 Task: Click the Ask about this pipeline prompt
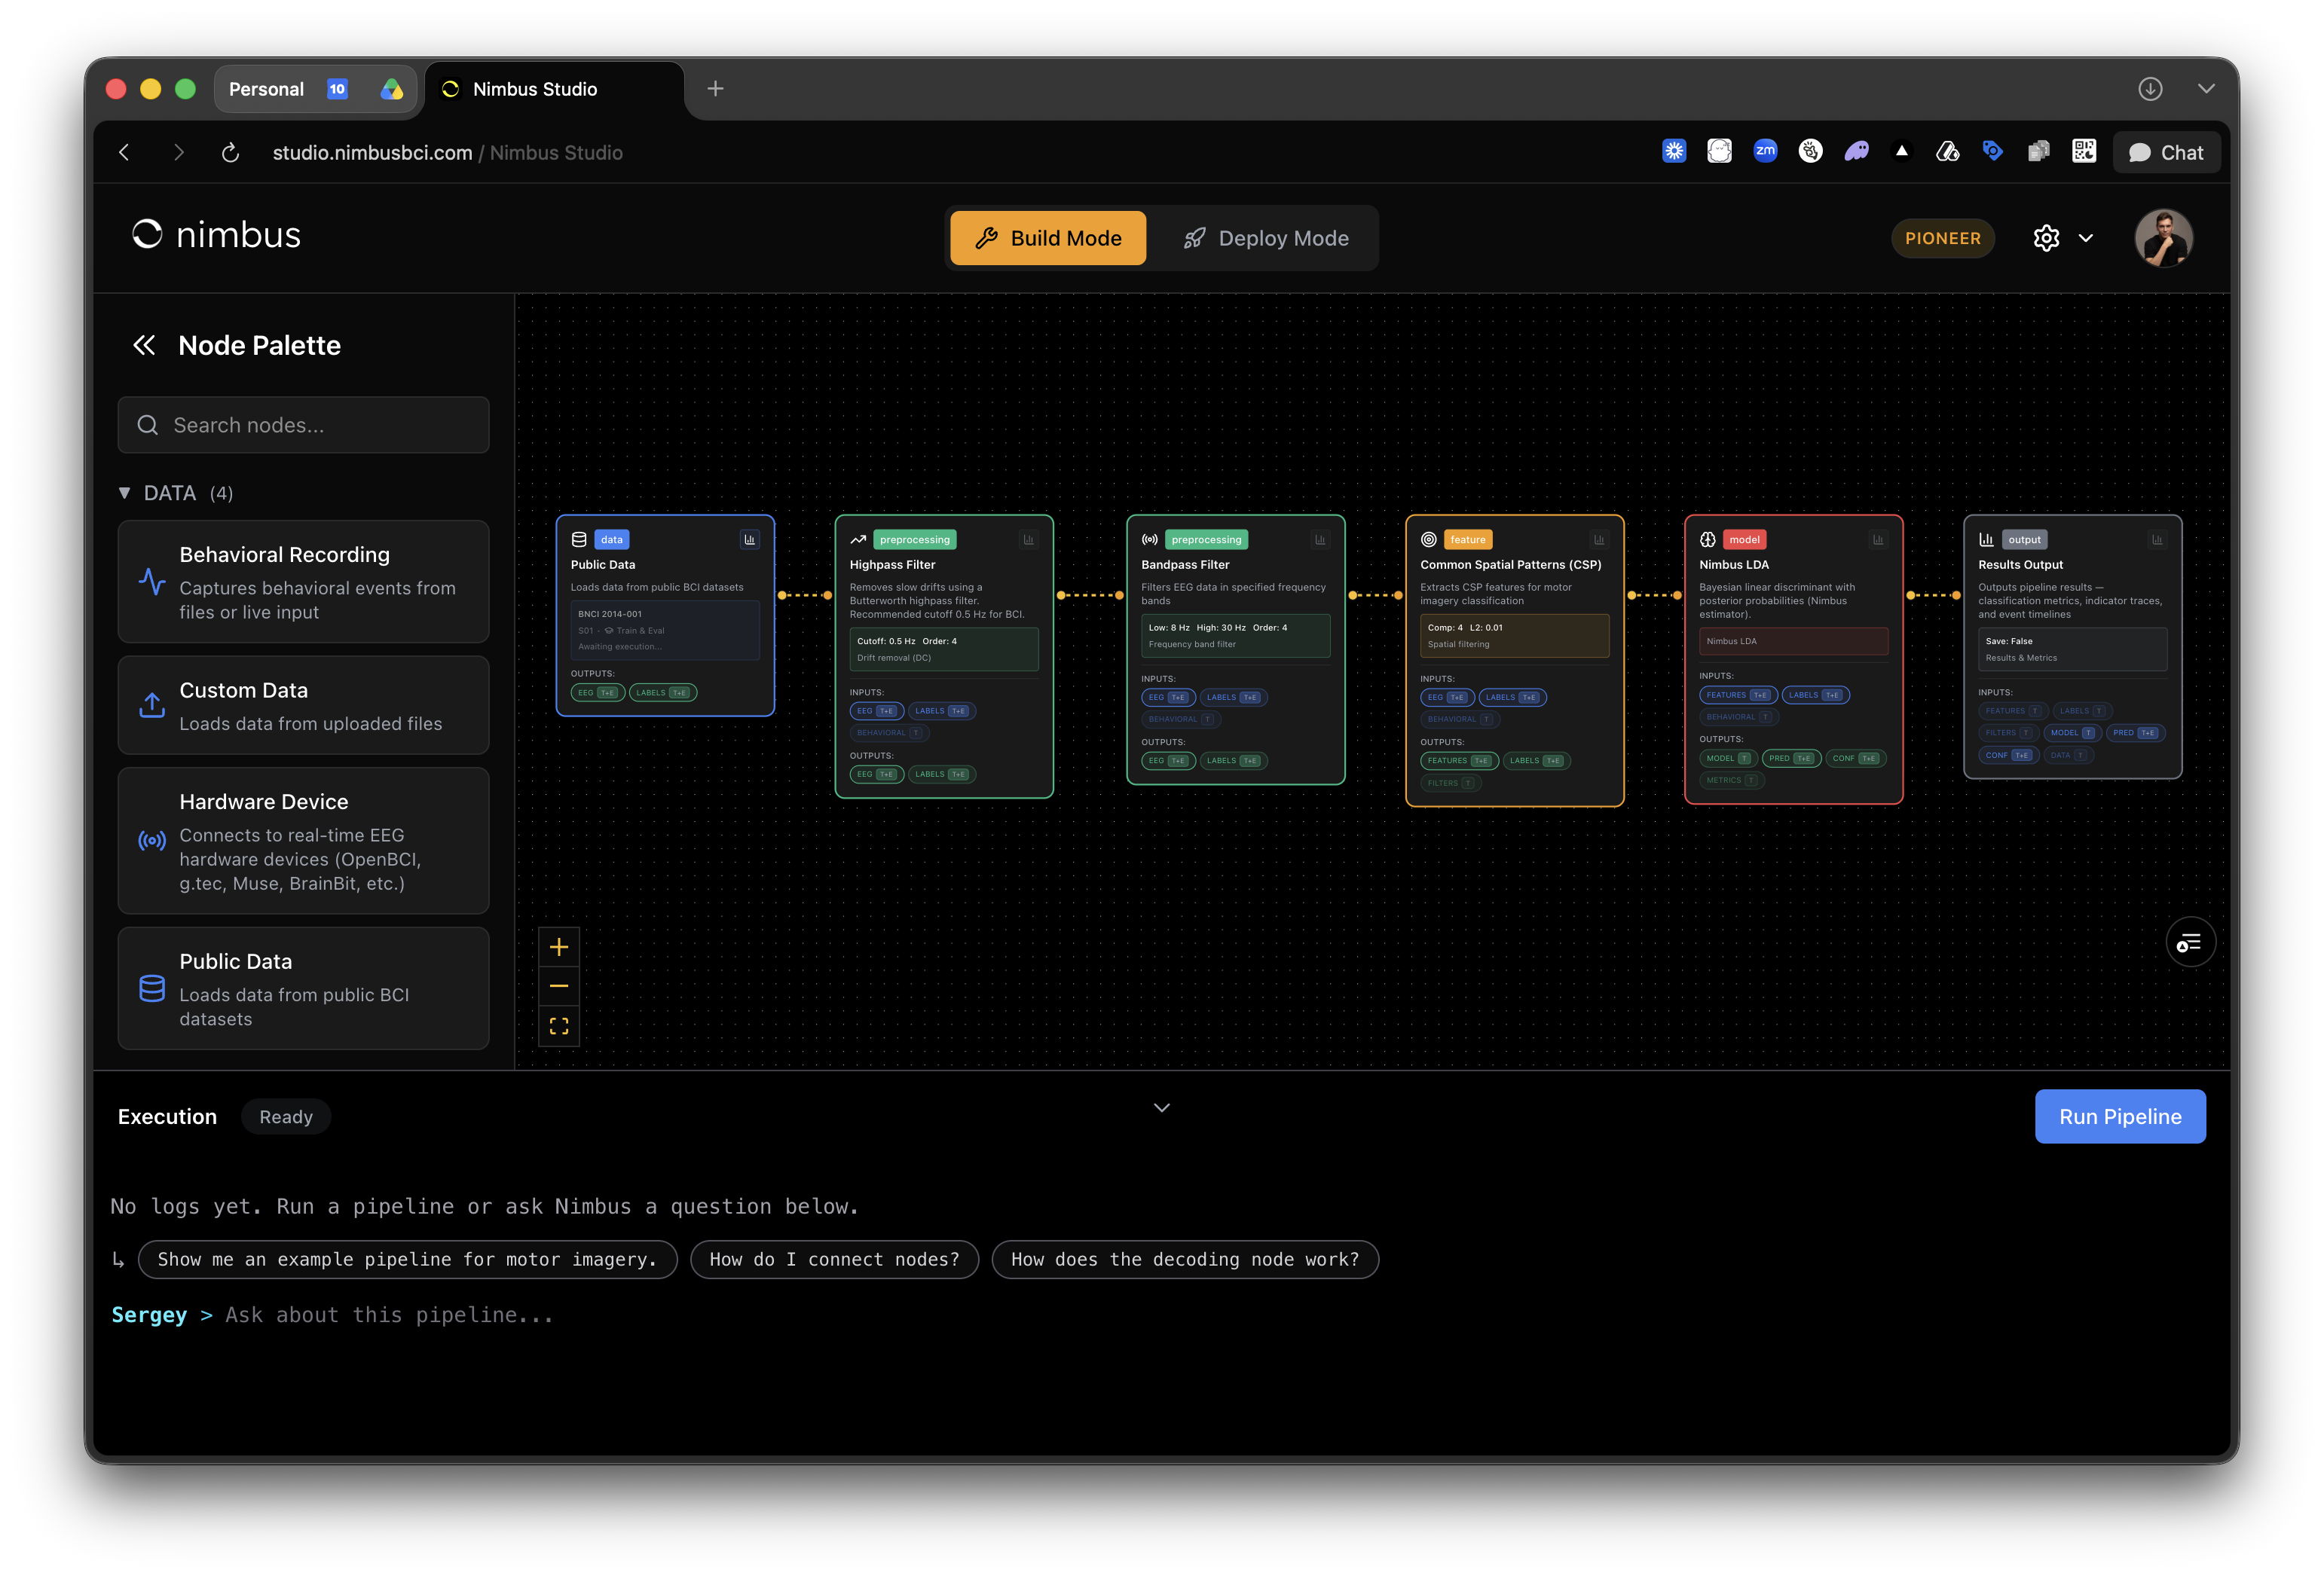tap(389, 1315)
